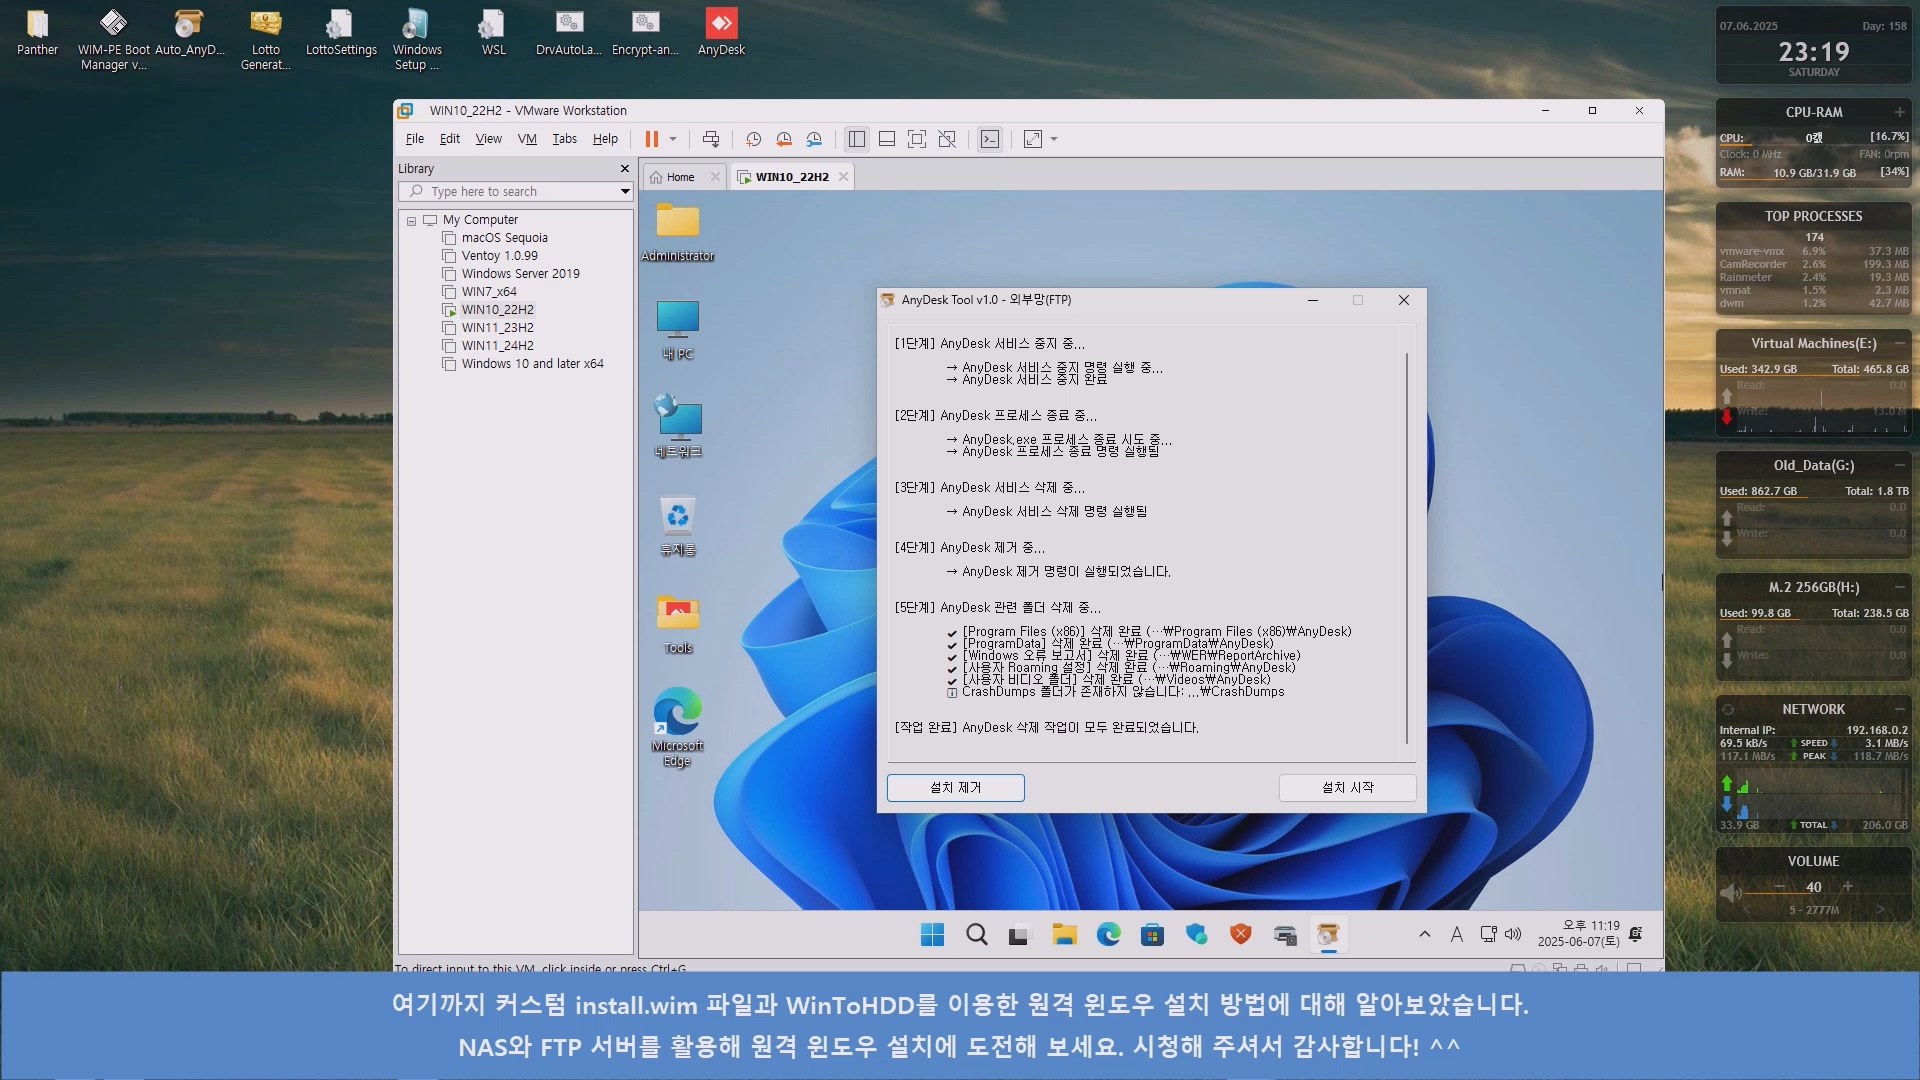Image resolution: width=1920 pixels, height=1080 pixels.
Task: Open the console view icon
Action: (990, 139)
